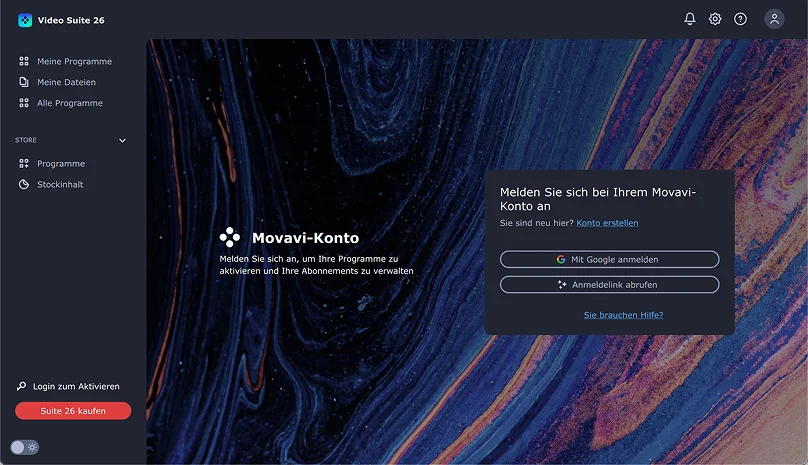Open Meine Programme in sidebar
808x465 pixels.
[72, 61]
